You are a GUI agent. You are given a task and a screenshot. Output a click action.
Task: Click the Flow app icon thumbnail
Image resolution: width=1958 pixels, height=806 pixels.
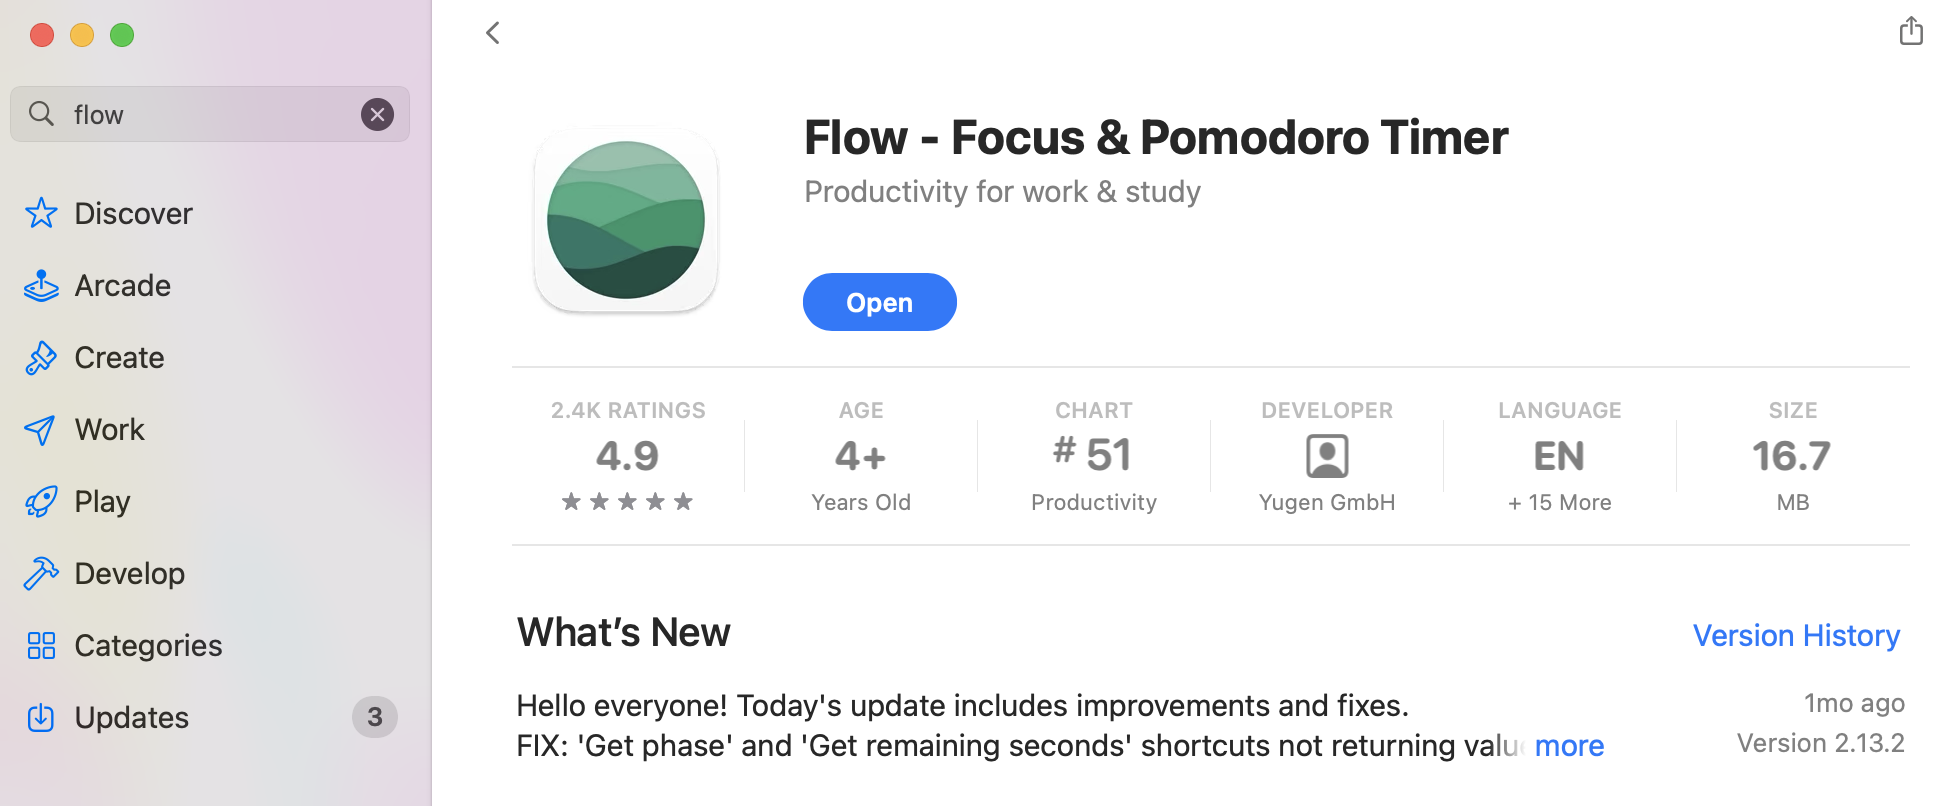tap(626, 220)
